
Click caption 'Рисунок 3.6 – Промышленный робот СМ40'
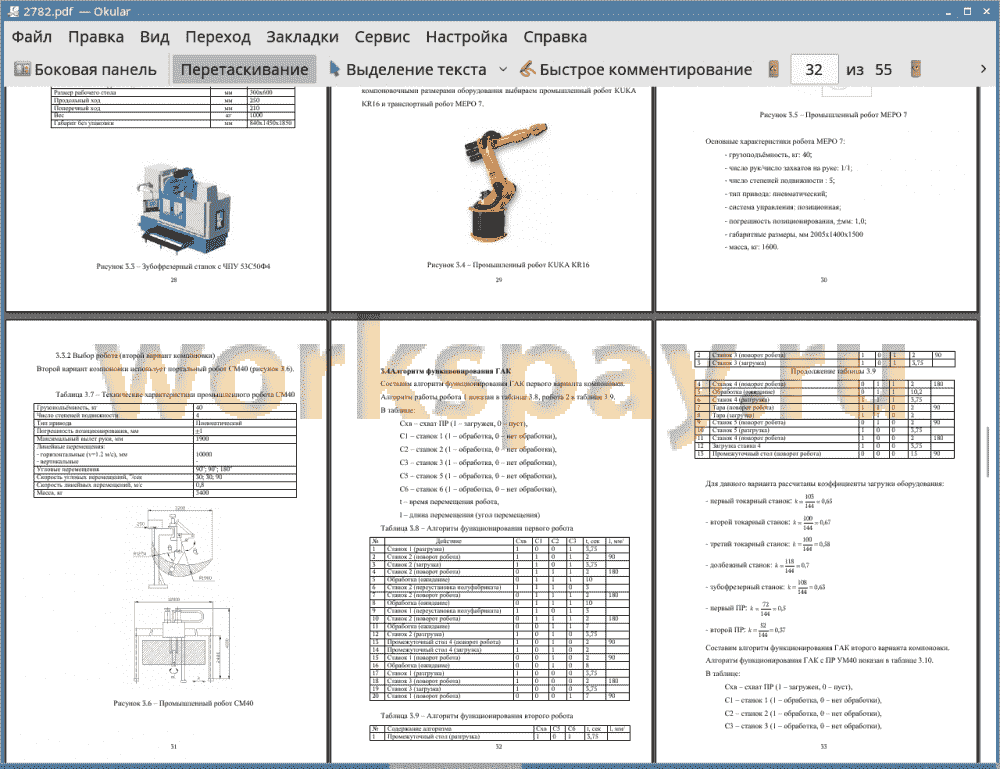pos(183,703)
